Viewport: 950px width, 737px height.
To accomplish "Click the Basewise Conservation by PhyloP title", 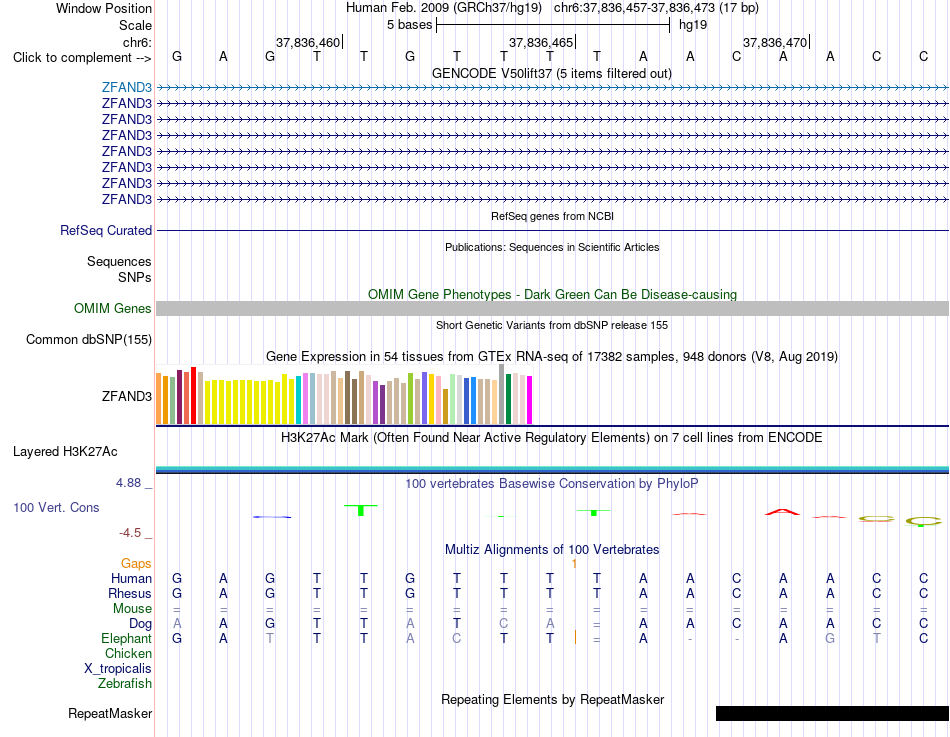I will (x=552, y=484).
